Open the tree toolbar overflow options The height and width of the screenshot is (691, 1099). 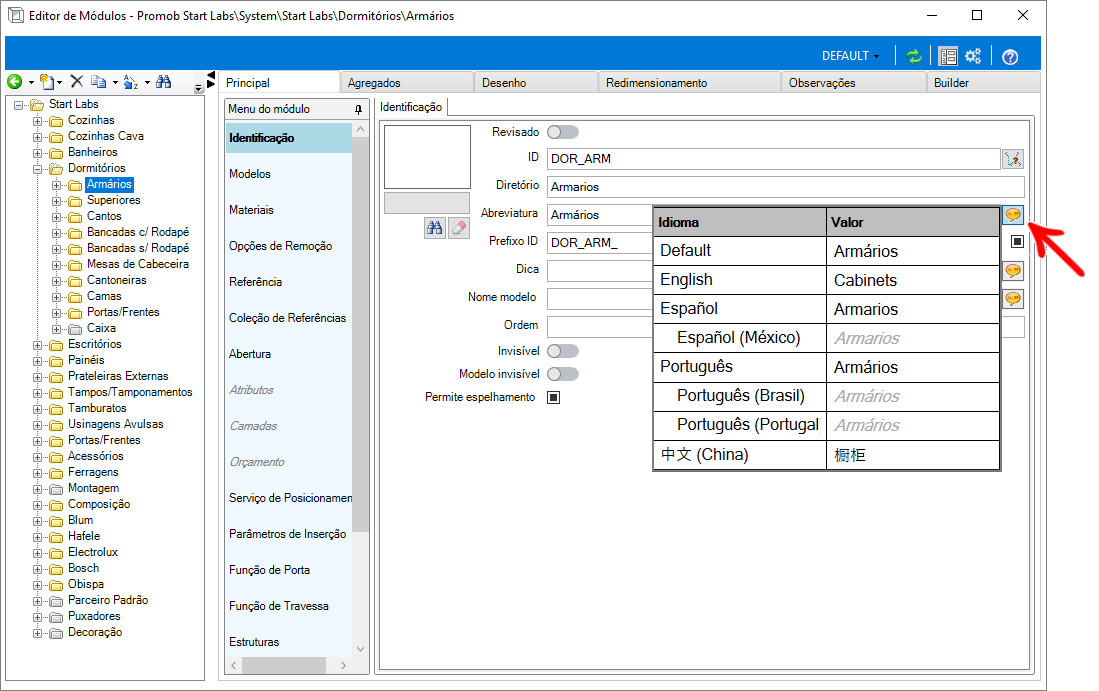point(198,88)
